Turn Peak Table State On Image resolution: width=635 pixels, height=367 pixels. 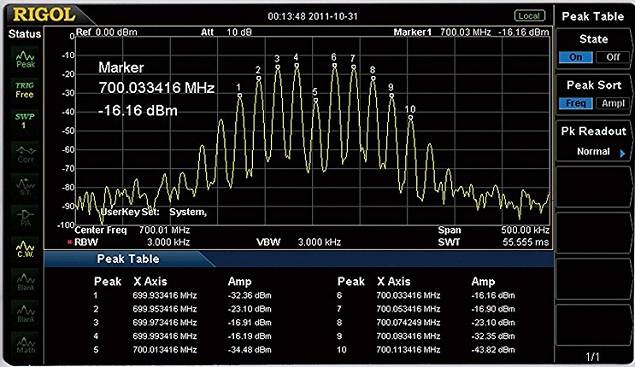click(575, 57)
